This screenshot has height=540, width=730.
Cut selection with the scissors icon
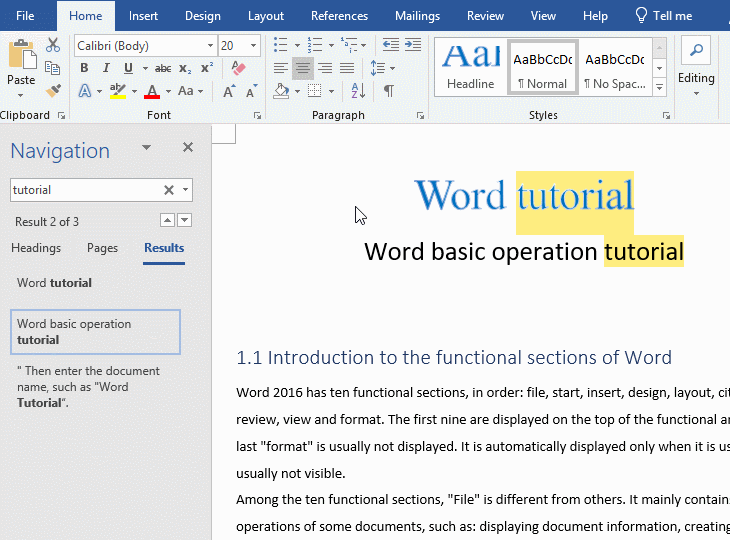pos(53,45)
